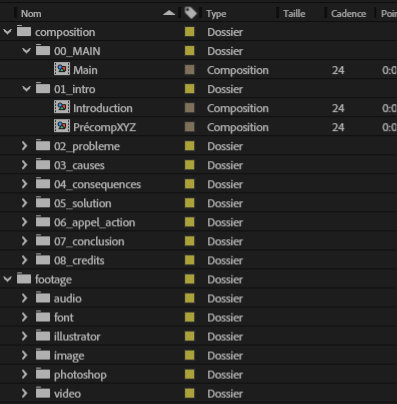397x404 pixels.
Task: Collapse the footage folder
Action: [x=7, y=279]
